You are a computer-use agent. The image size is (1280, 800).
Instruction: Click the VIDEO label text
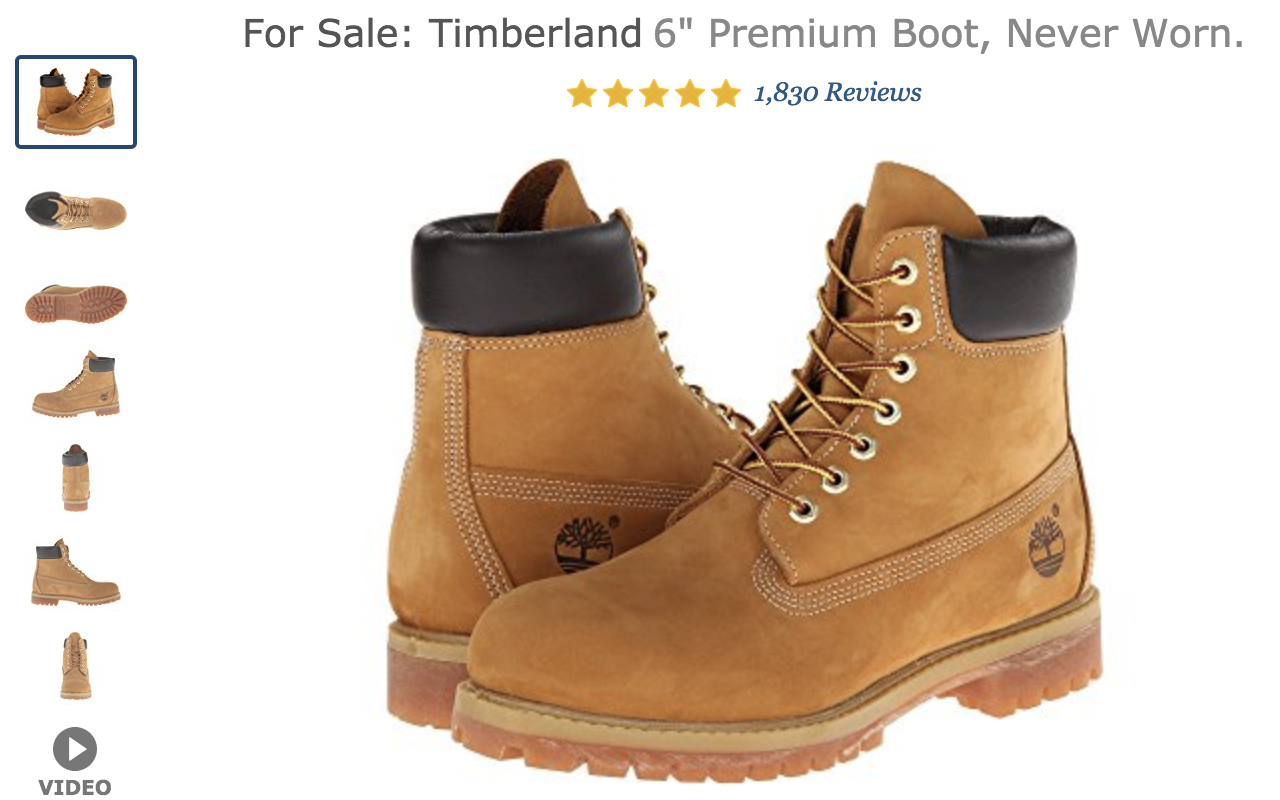[75, 787]
